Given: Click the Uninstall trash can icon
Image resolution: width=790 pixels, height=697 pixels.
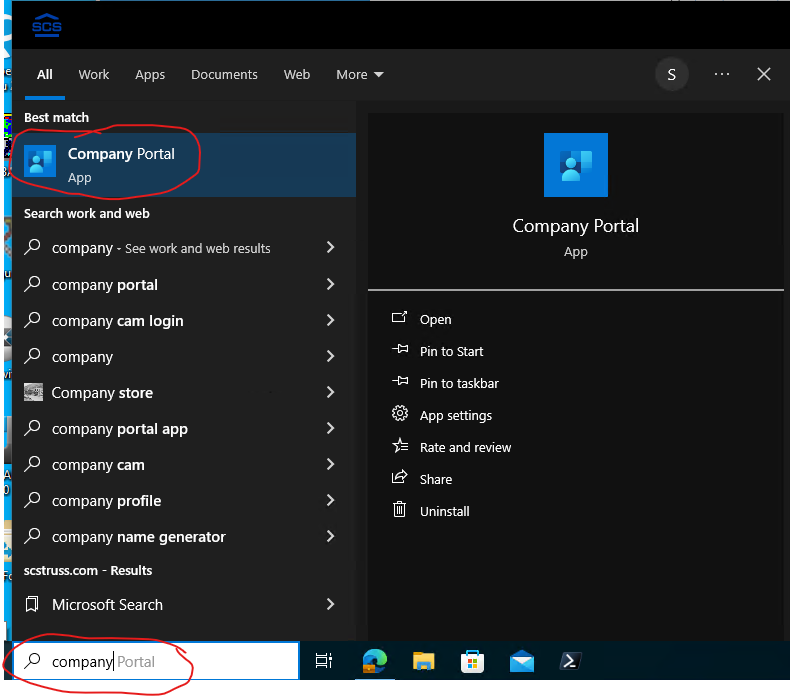Looking at the screenshot, I should (x=399, y=509).
